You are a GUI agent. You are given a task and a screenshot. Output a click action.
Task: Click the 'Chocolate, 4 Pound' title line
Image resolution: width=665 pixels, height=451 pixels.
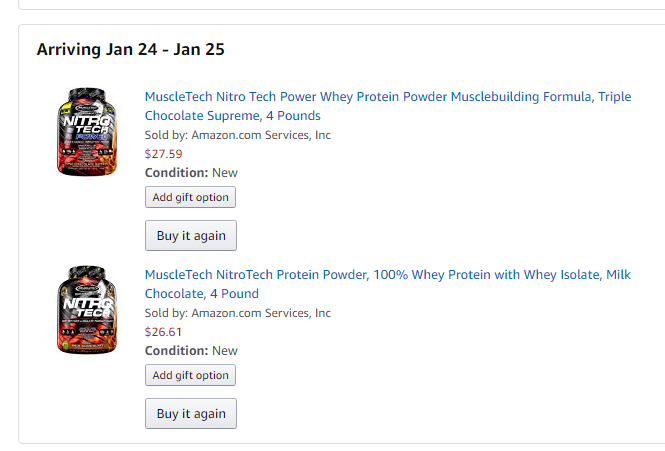[x=202, y=294]
